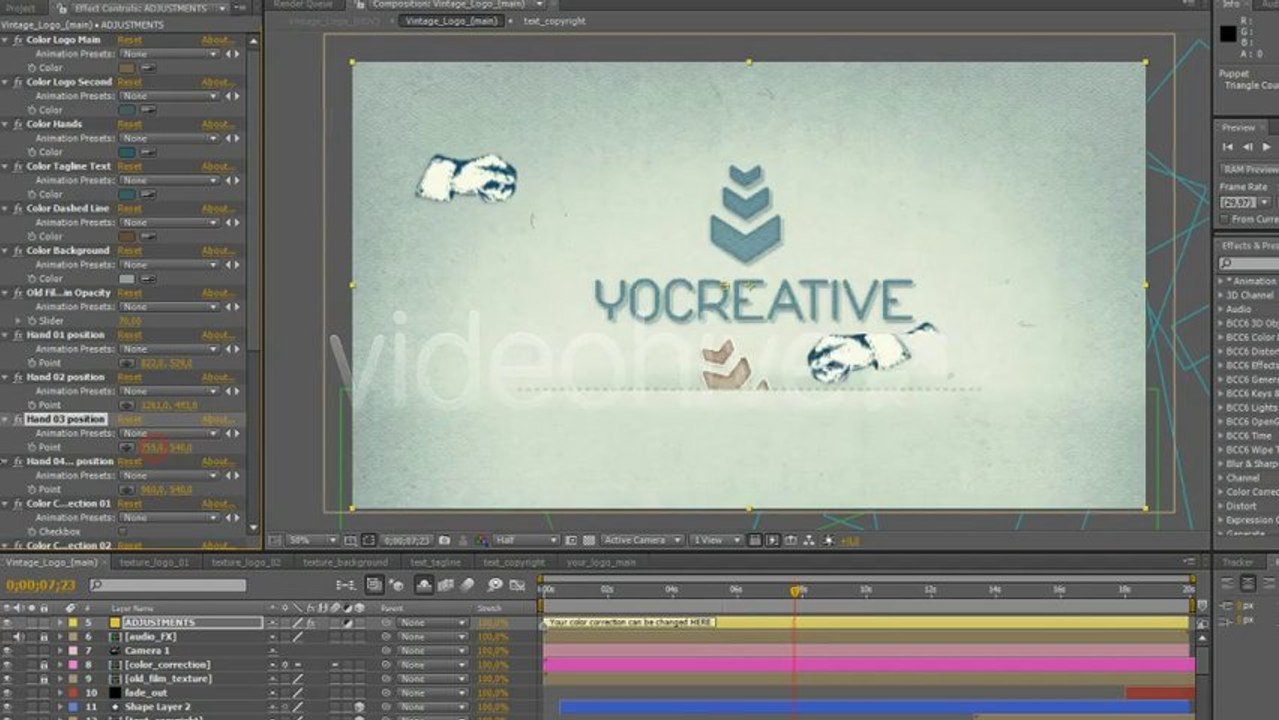Enable frame blending icon in timeline
The image size is (1279, 720).
[444, 584]
